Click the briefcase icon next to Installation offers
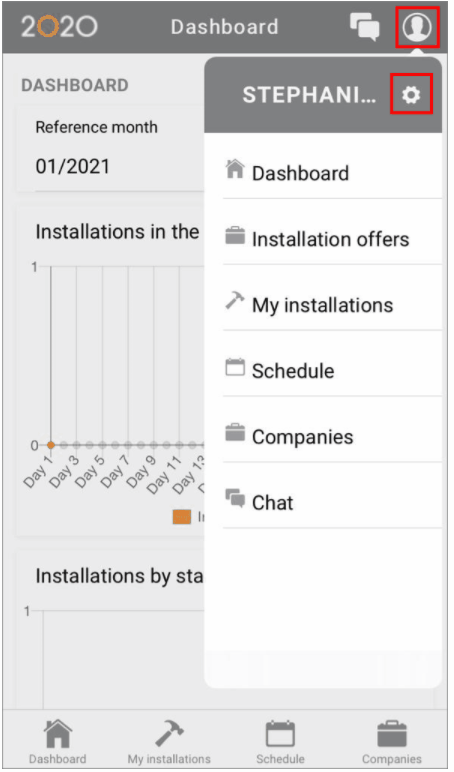Image resolution: width=454 pixels, height=772 pixels. (x=235, y=235)
